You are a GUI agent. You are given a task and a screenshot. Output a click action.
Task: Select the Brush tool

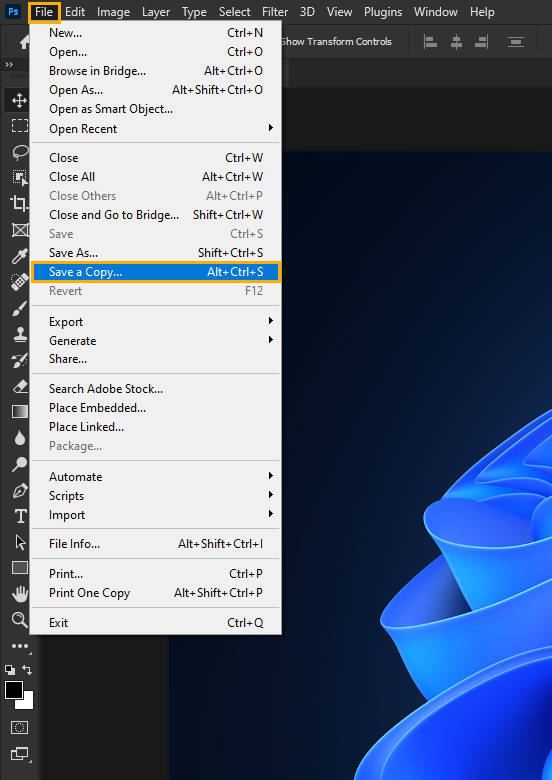[x=19, y=308]
